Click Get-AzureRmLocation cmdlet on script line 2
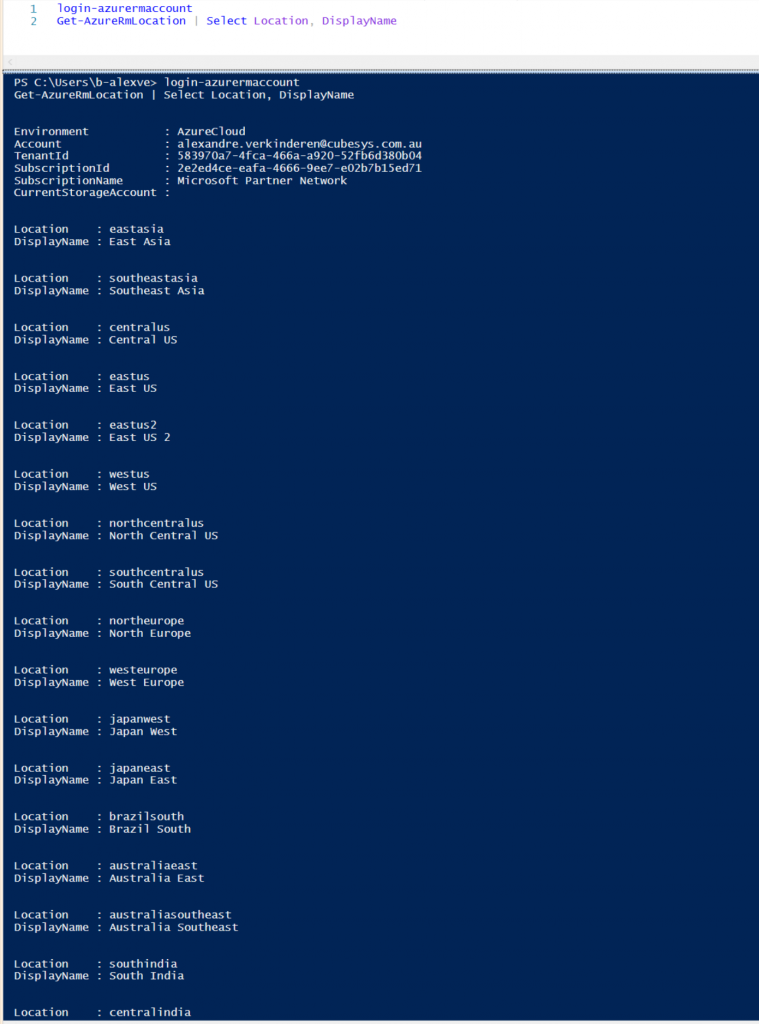 tap(121, 21)
